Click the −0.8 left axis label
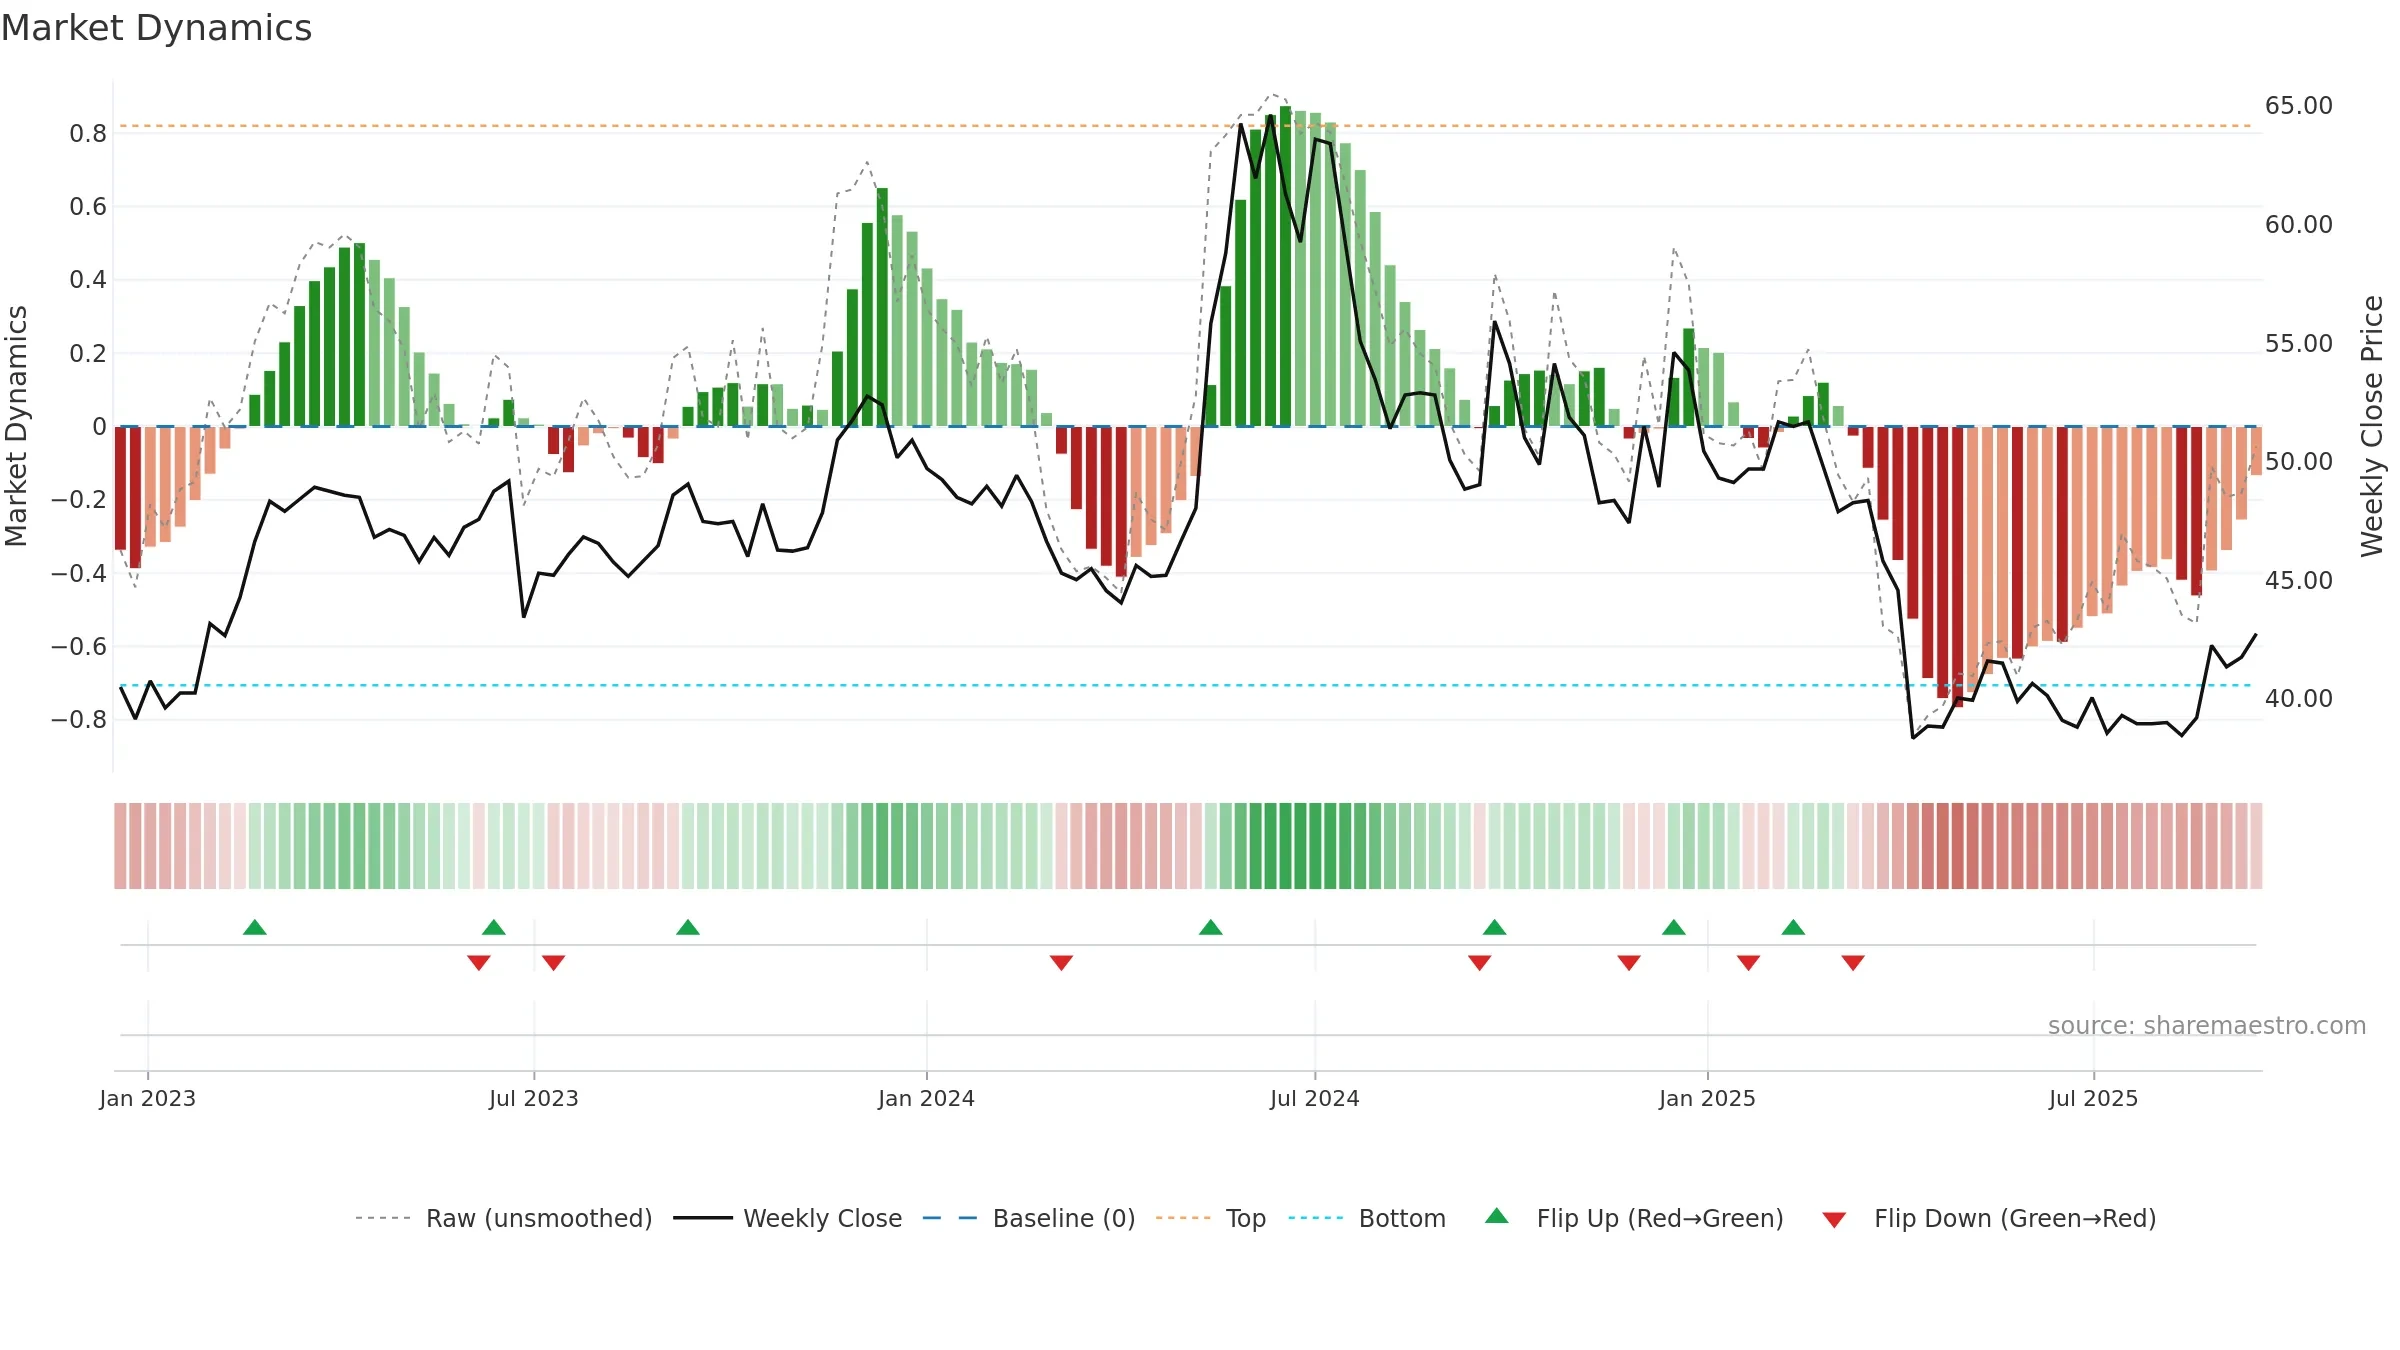The width and height of the screenshot is (2400, 1350). (79, 720)
